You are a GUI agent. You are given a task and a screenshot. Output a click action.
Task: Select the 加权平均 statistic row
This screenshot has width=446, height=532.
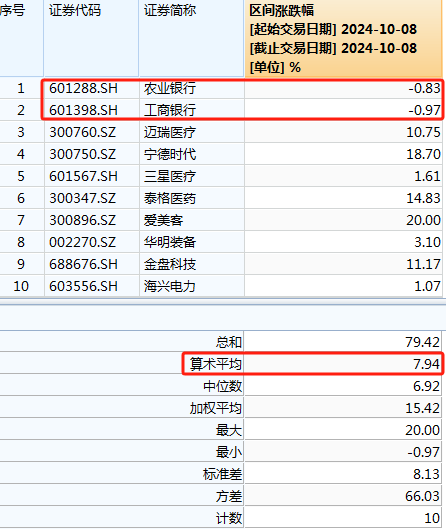(220, 408)
